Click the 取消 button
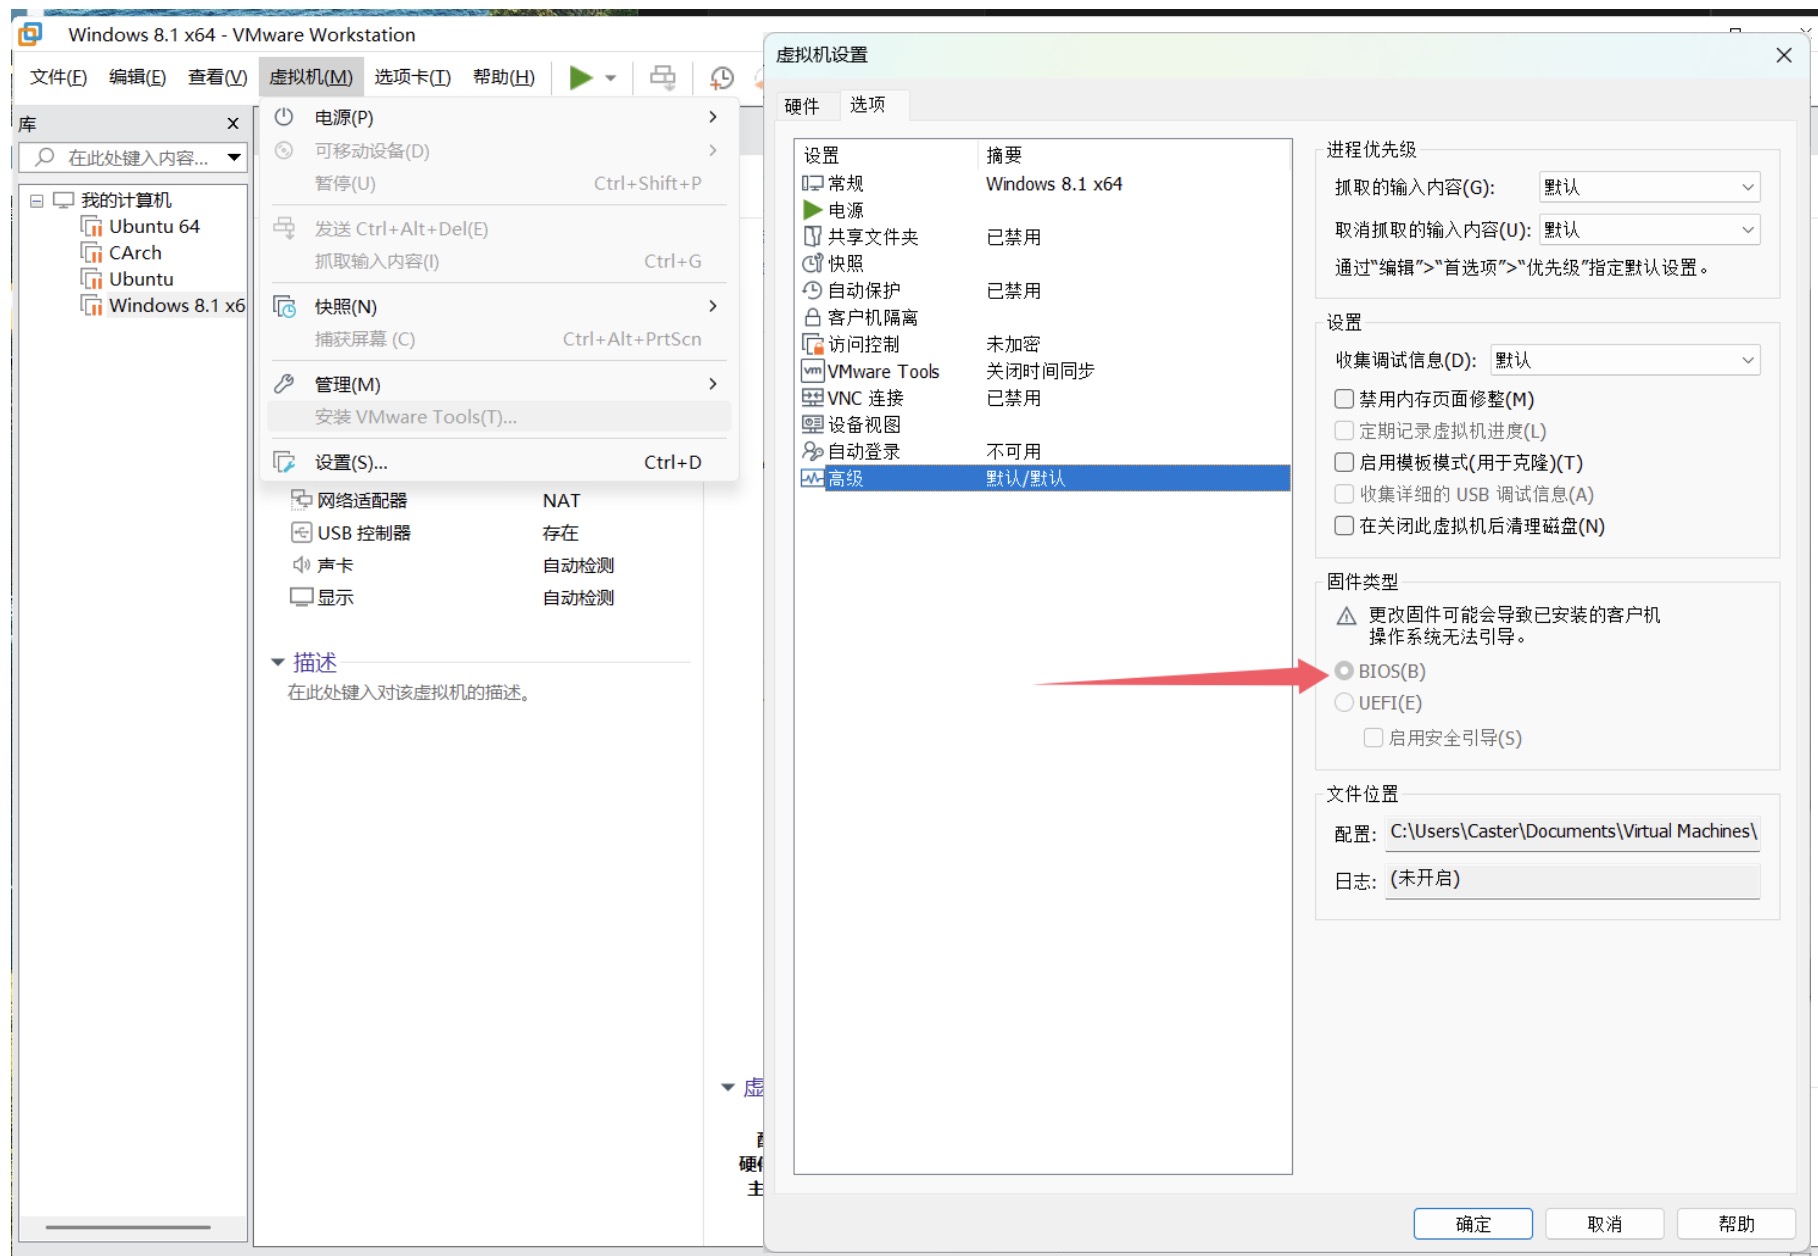 [1604, 1223]
